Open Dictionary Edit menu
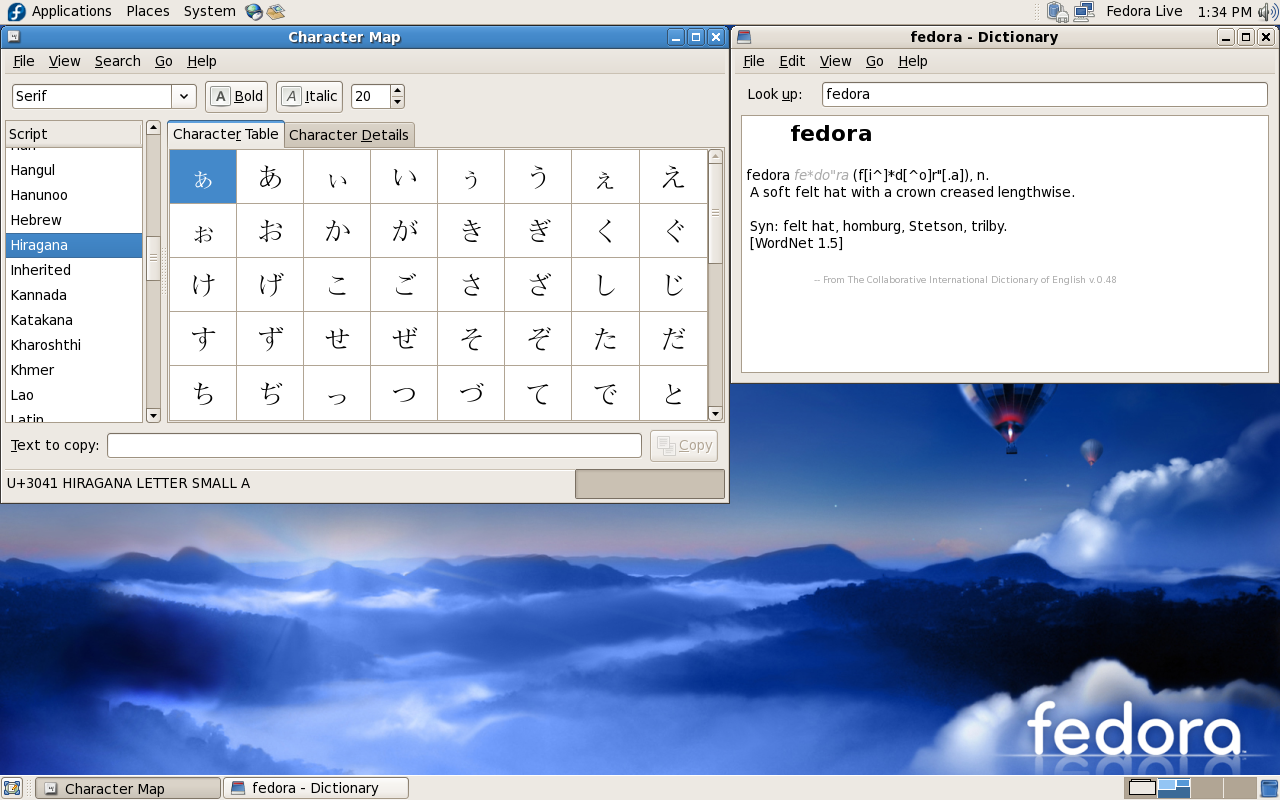 (x=792, y=61)
